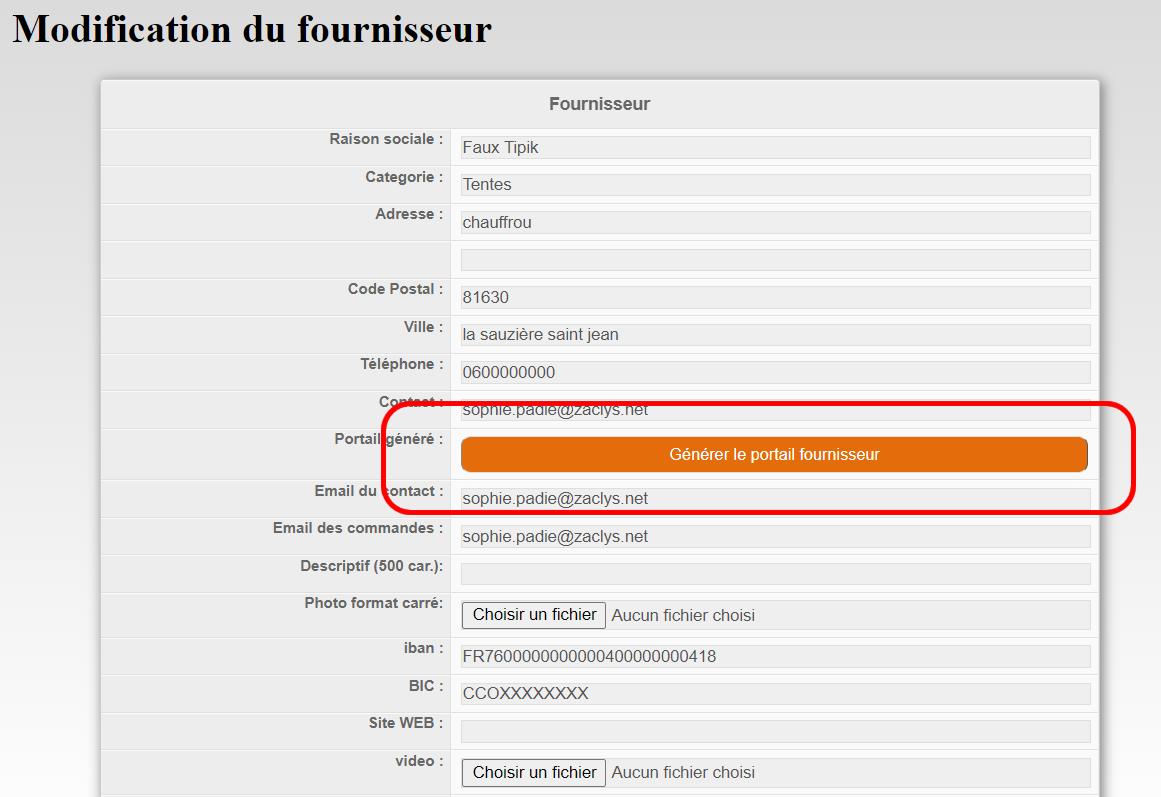Select the Email des commandes field
The height and width of the screenshot is (797, 1161).
[x=775, y=536]
